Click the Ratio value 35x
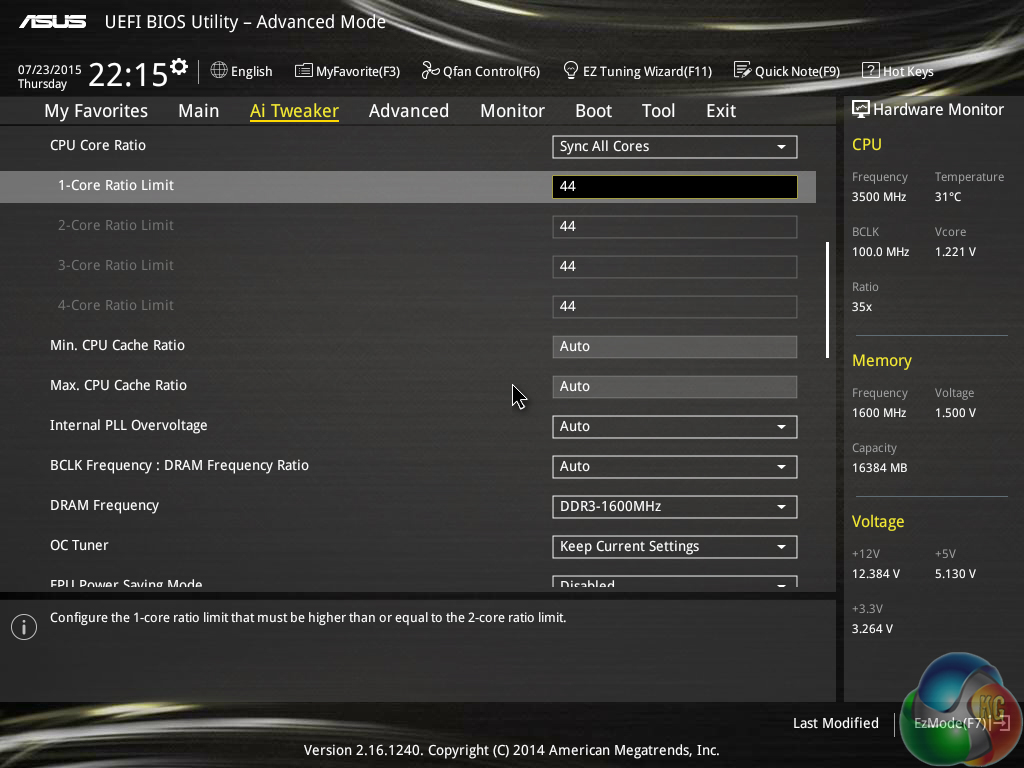The height and width of the screenshot is (768, 1024). click(861, 307)
